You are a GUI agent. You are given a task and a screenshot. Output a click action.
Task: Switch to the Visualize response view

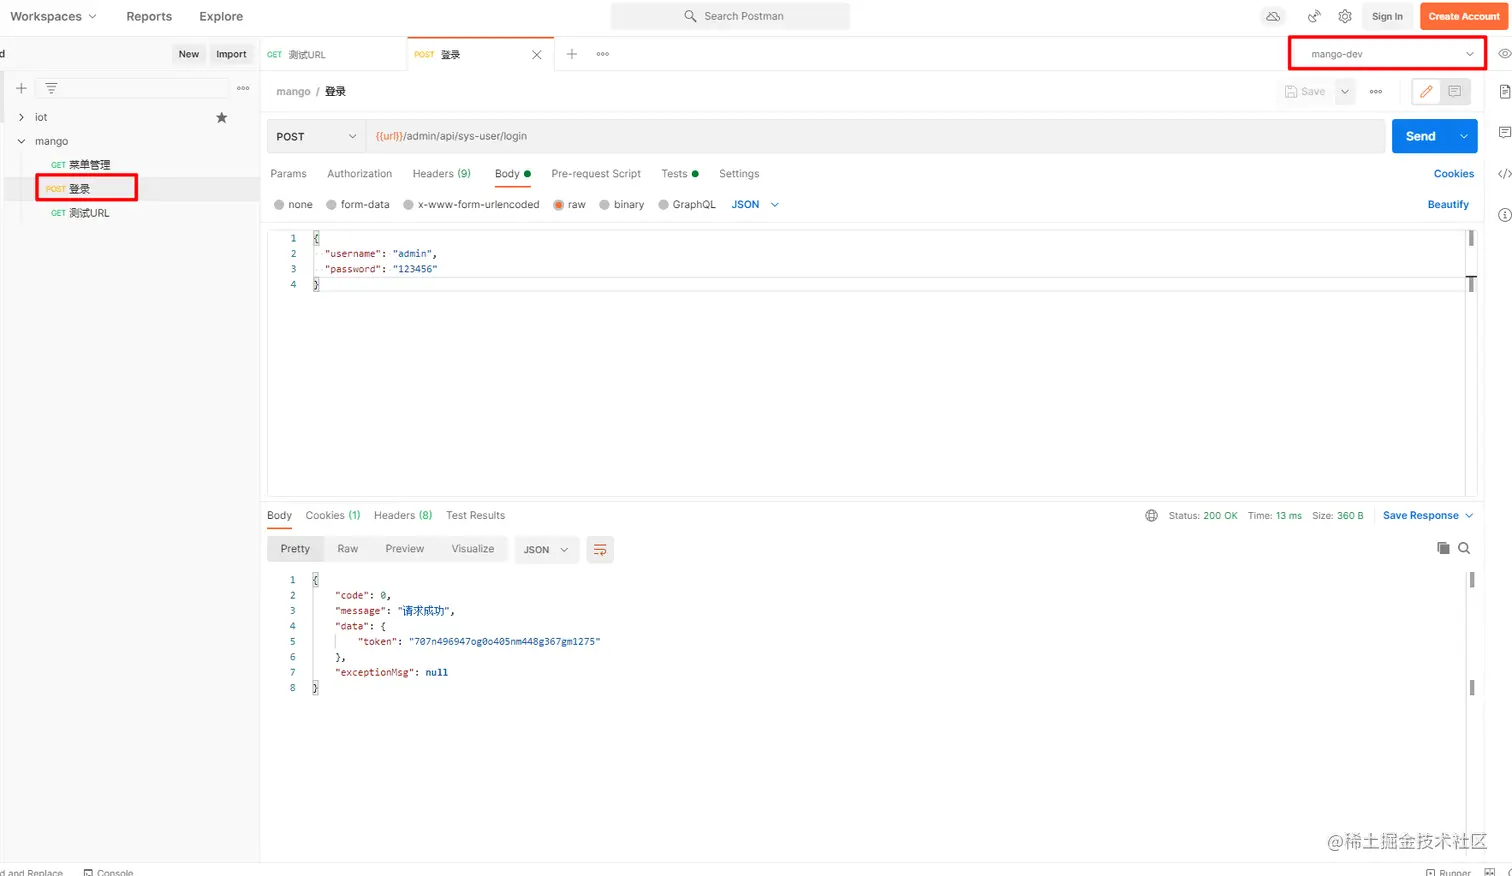(473, 549)
